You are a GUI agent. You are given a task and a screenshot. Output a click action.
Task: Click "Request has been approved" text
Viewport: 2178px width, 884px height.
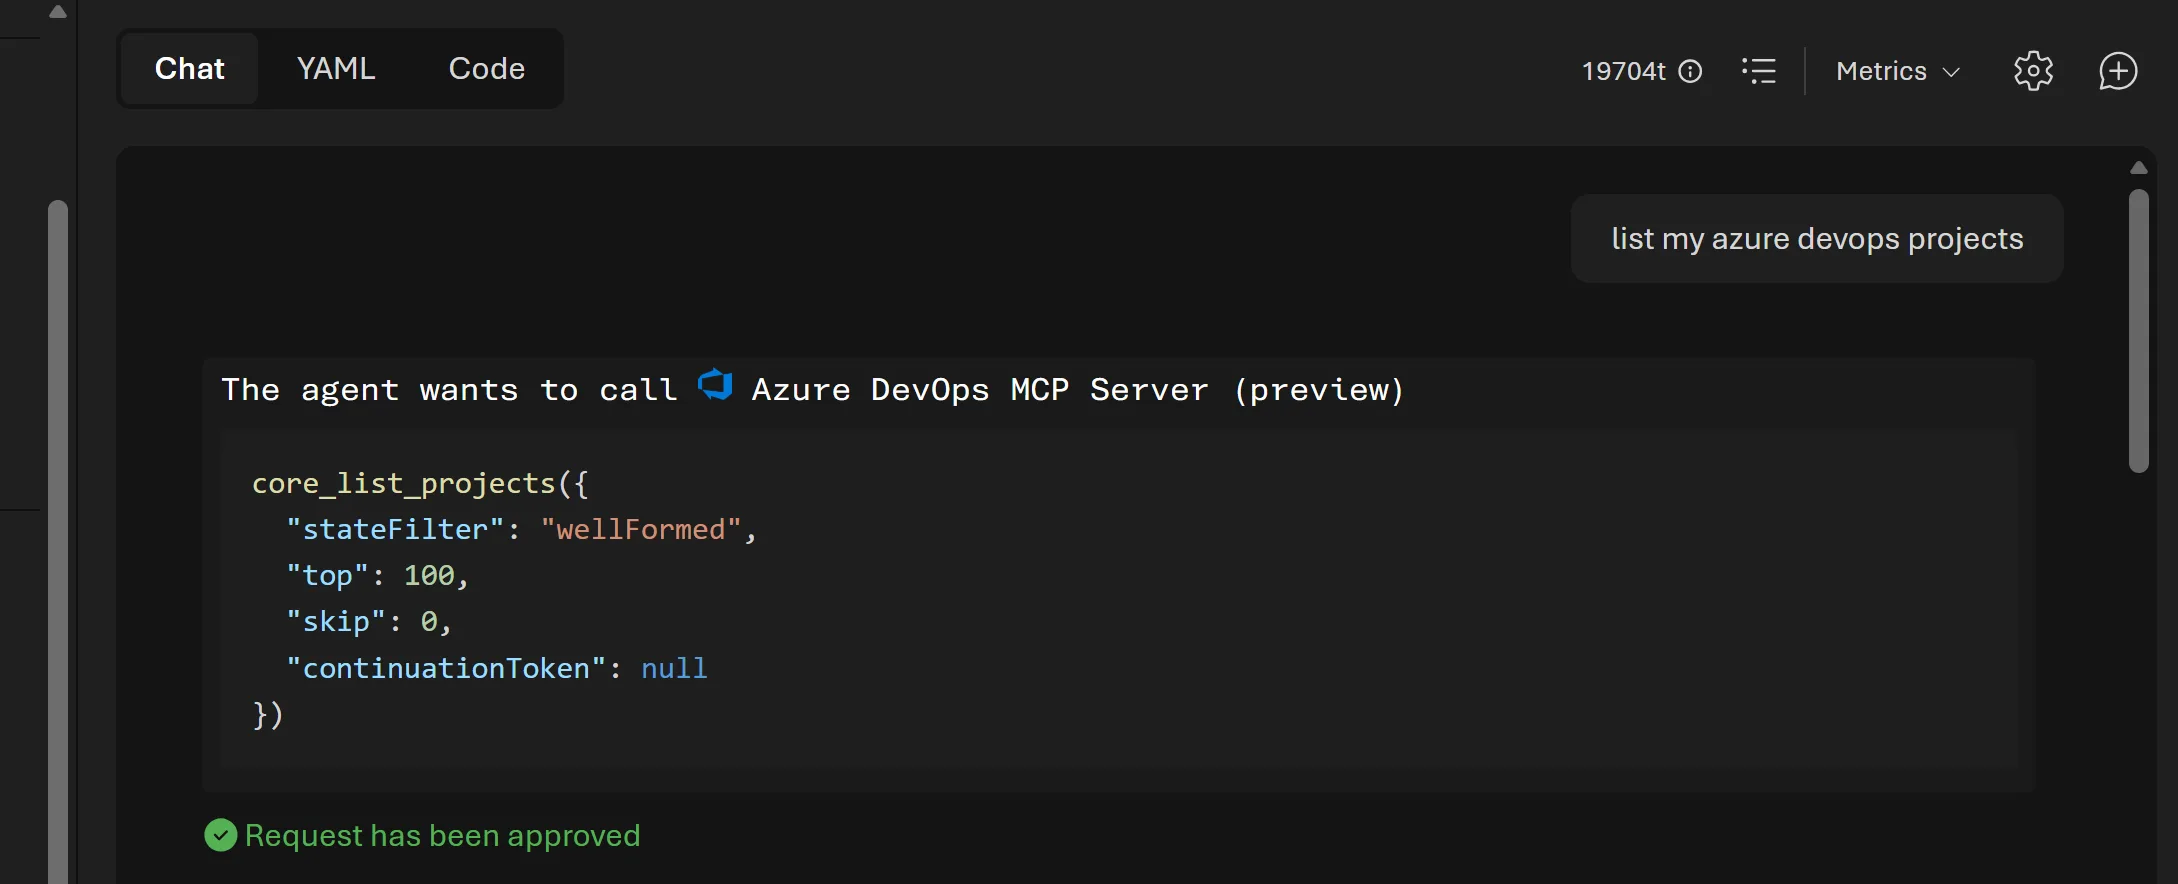(442, 835)
